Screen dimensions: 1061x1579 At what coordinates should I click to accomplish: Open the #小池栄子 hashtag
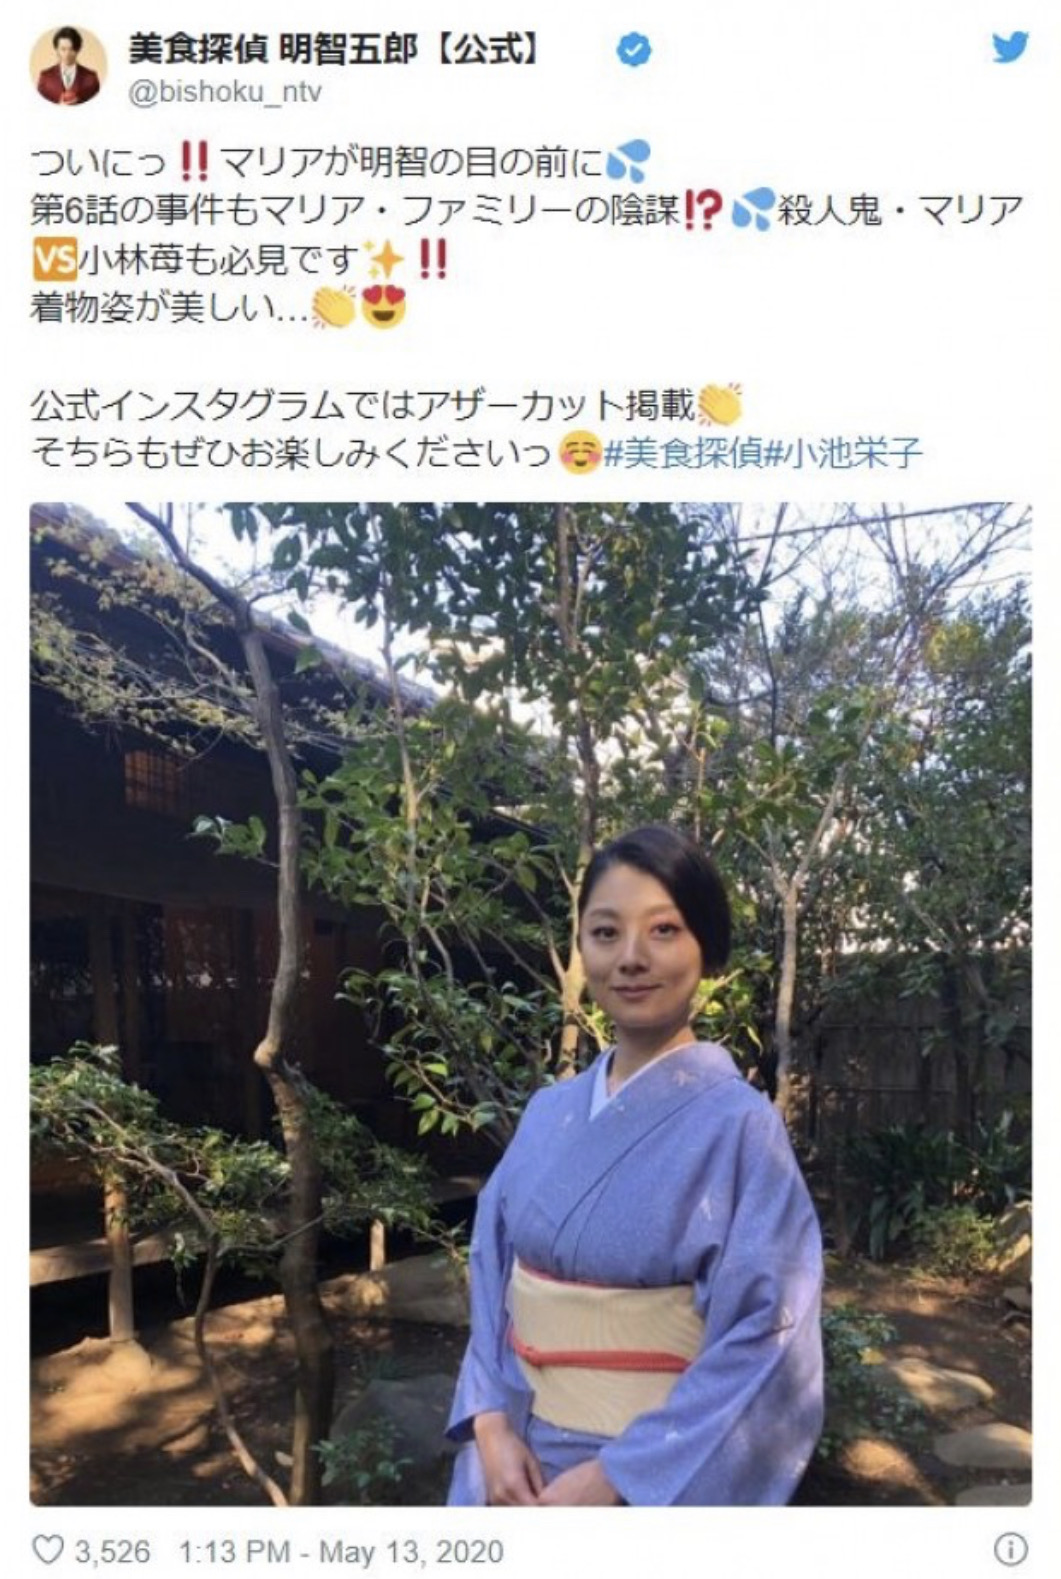pos(844,455)
